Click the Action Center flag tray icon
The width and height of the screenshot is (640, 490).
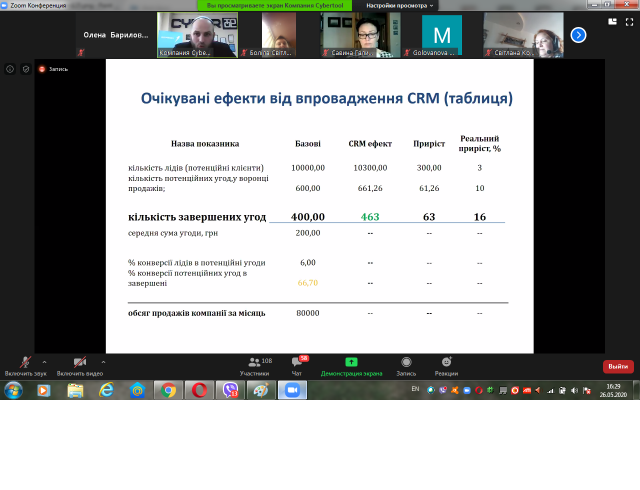[x=587, y=391]
